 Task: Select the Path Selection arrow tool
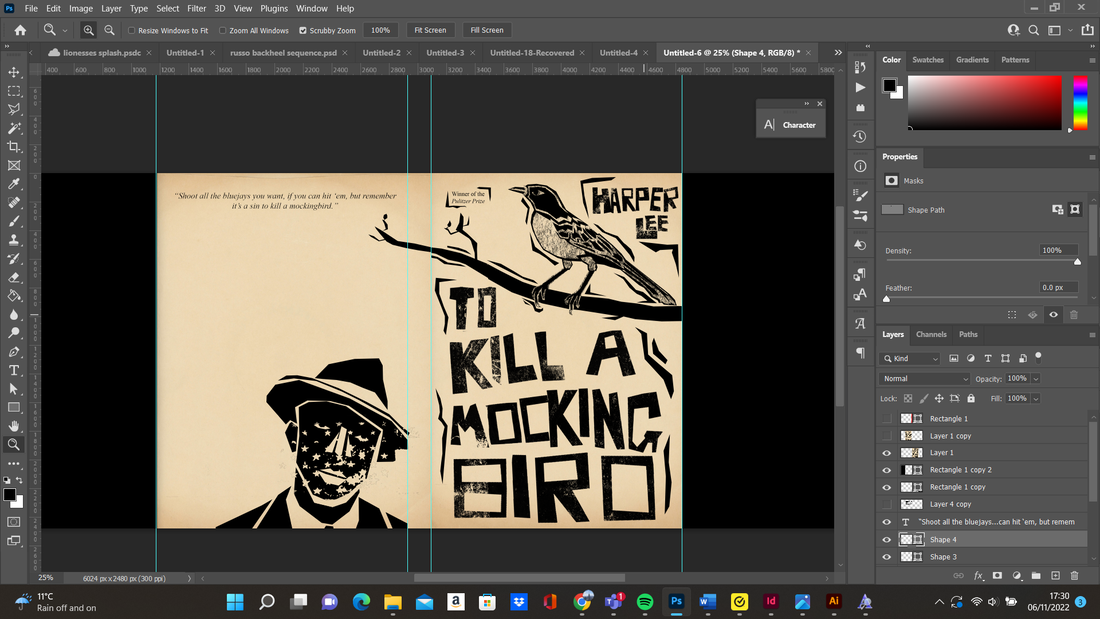(x=14, y=389)
